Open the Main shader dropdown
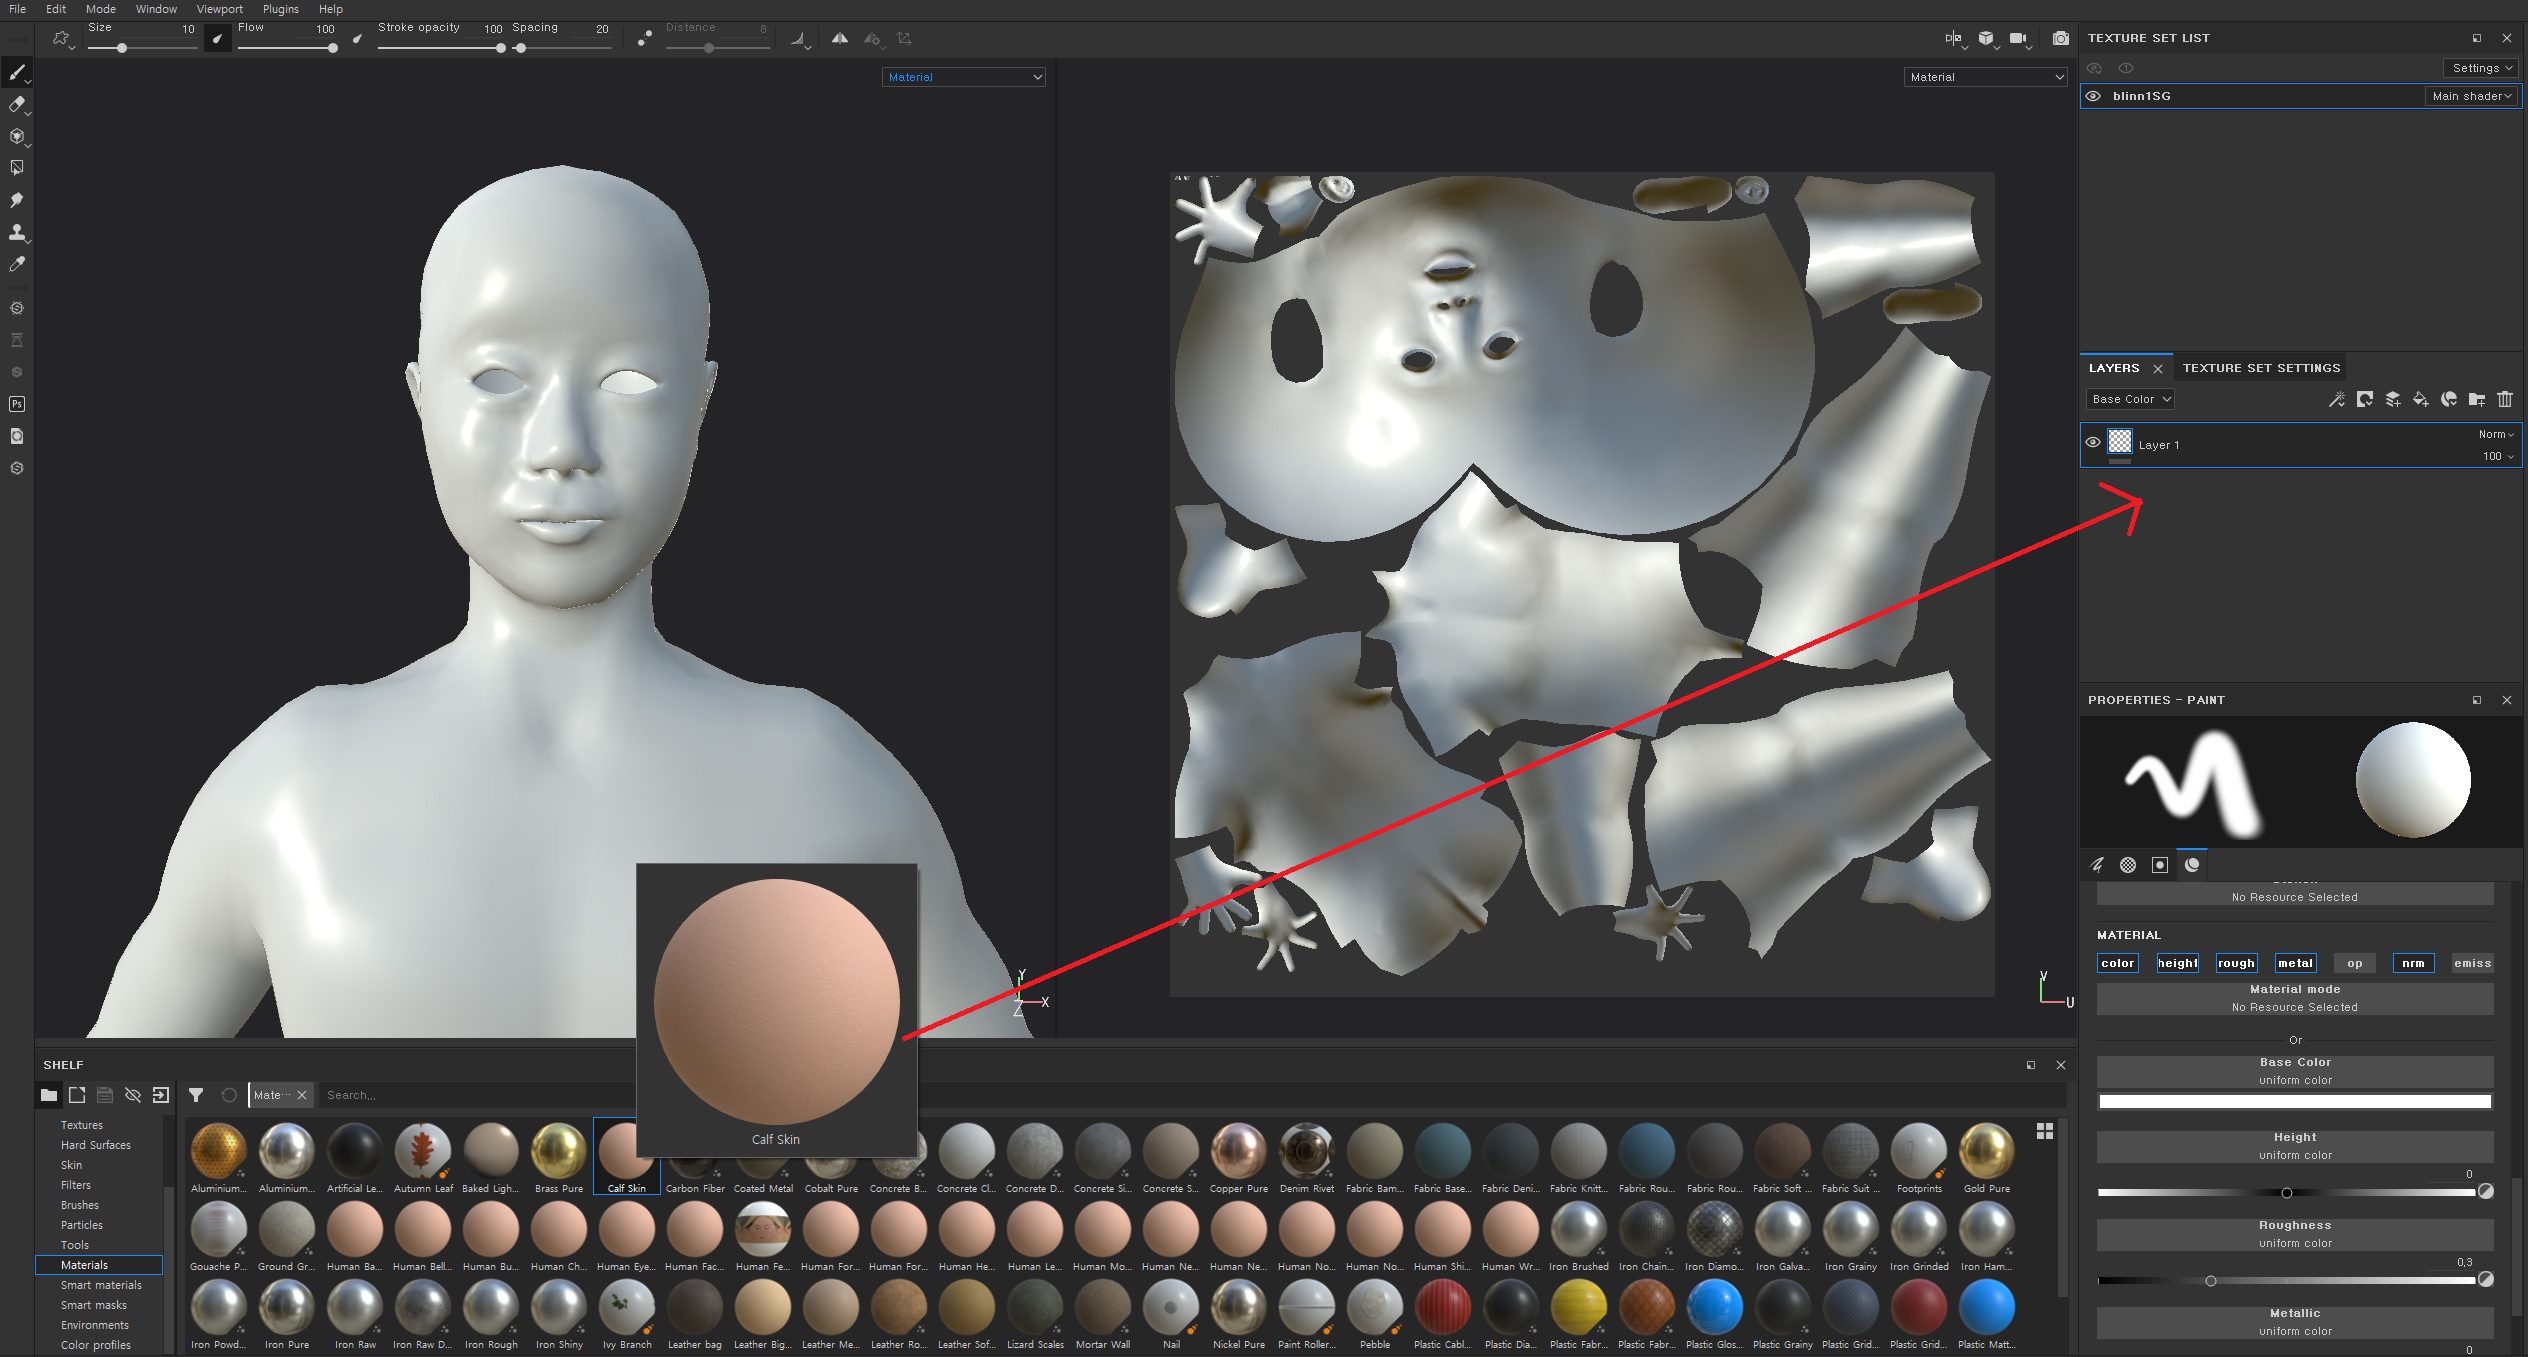 pos(2470,96)
